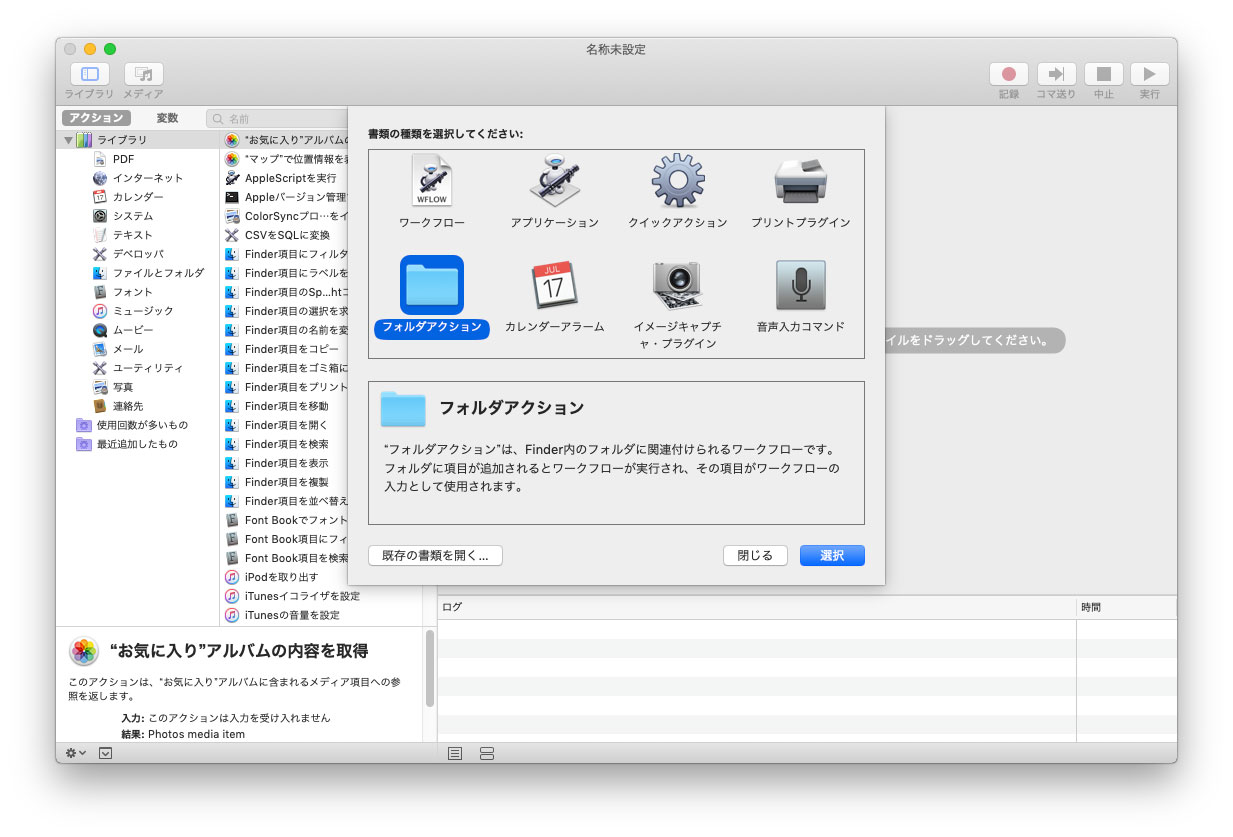
Task: Select the デベロッパ library category
Action: (x=128, y=254)
